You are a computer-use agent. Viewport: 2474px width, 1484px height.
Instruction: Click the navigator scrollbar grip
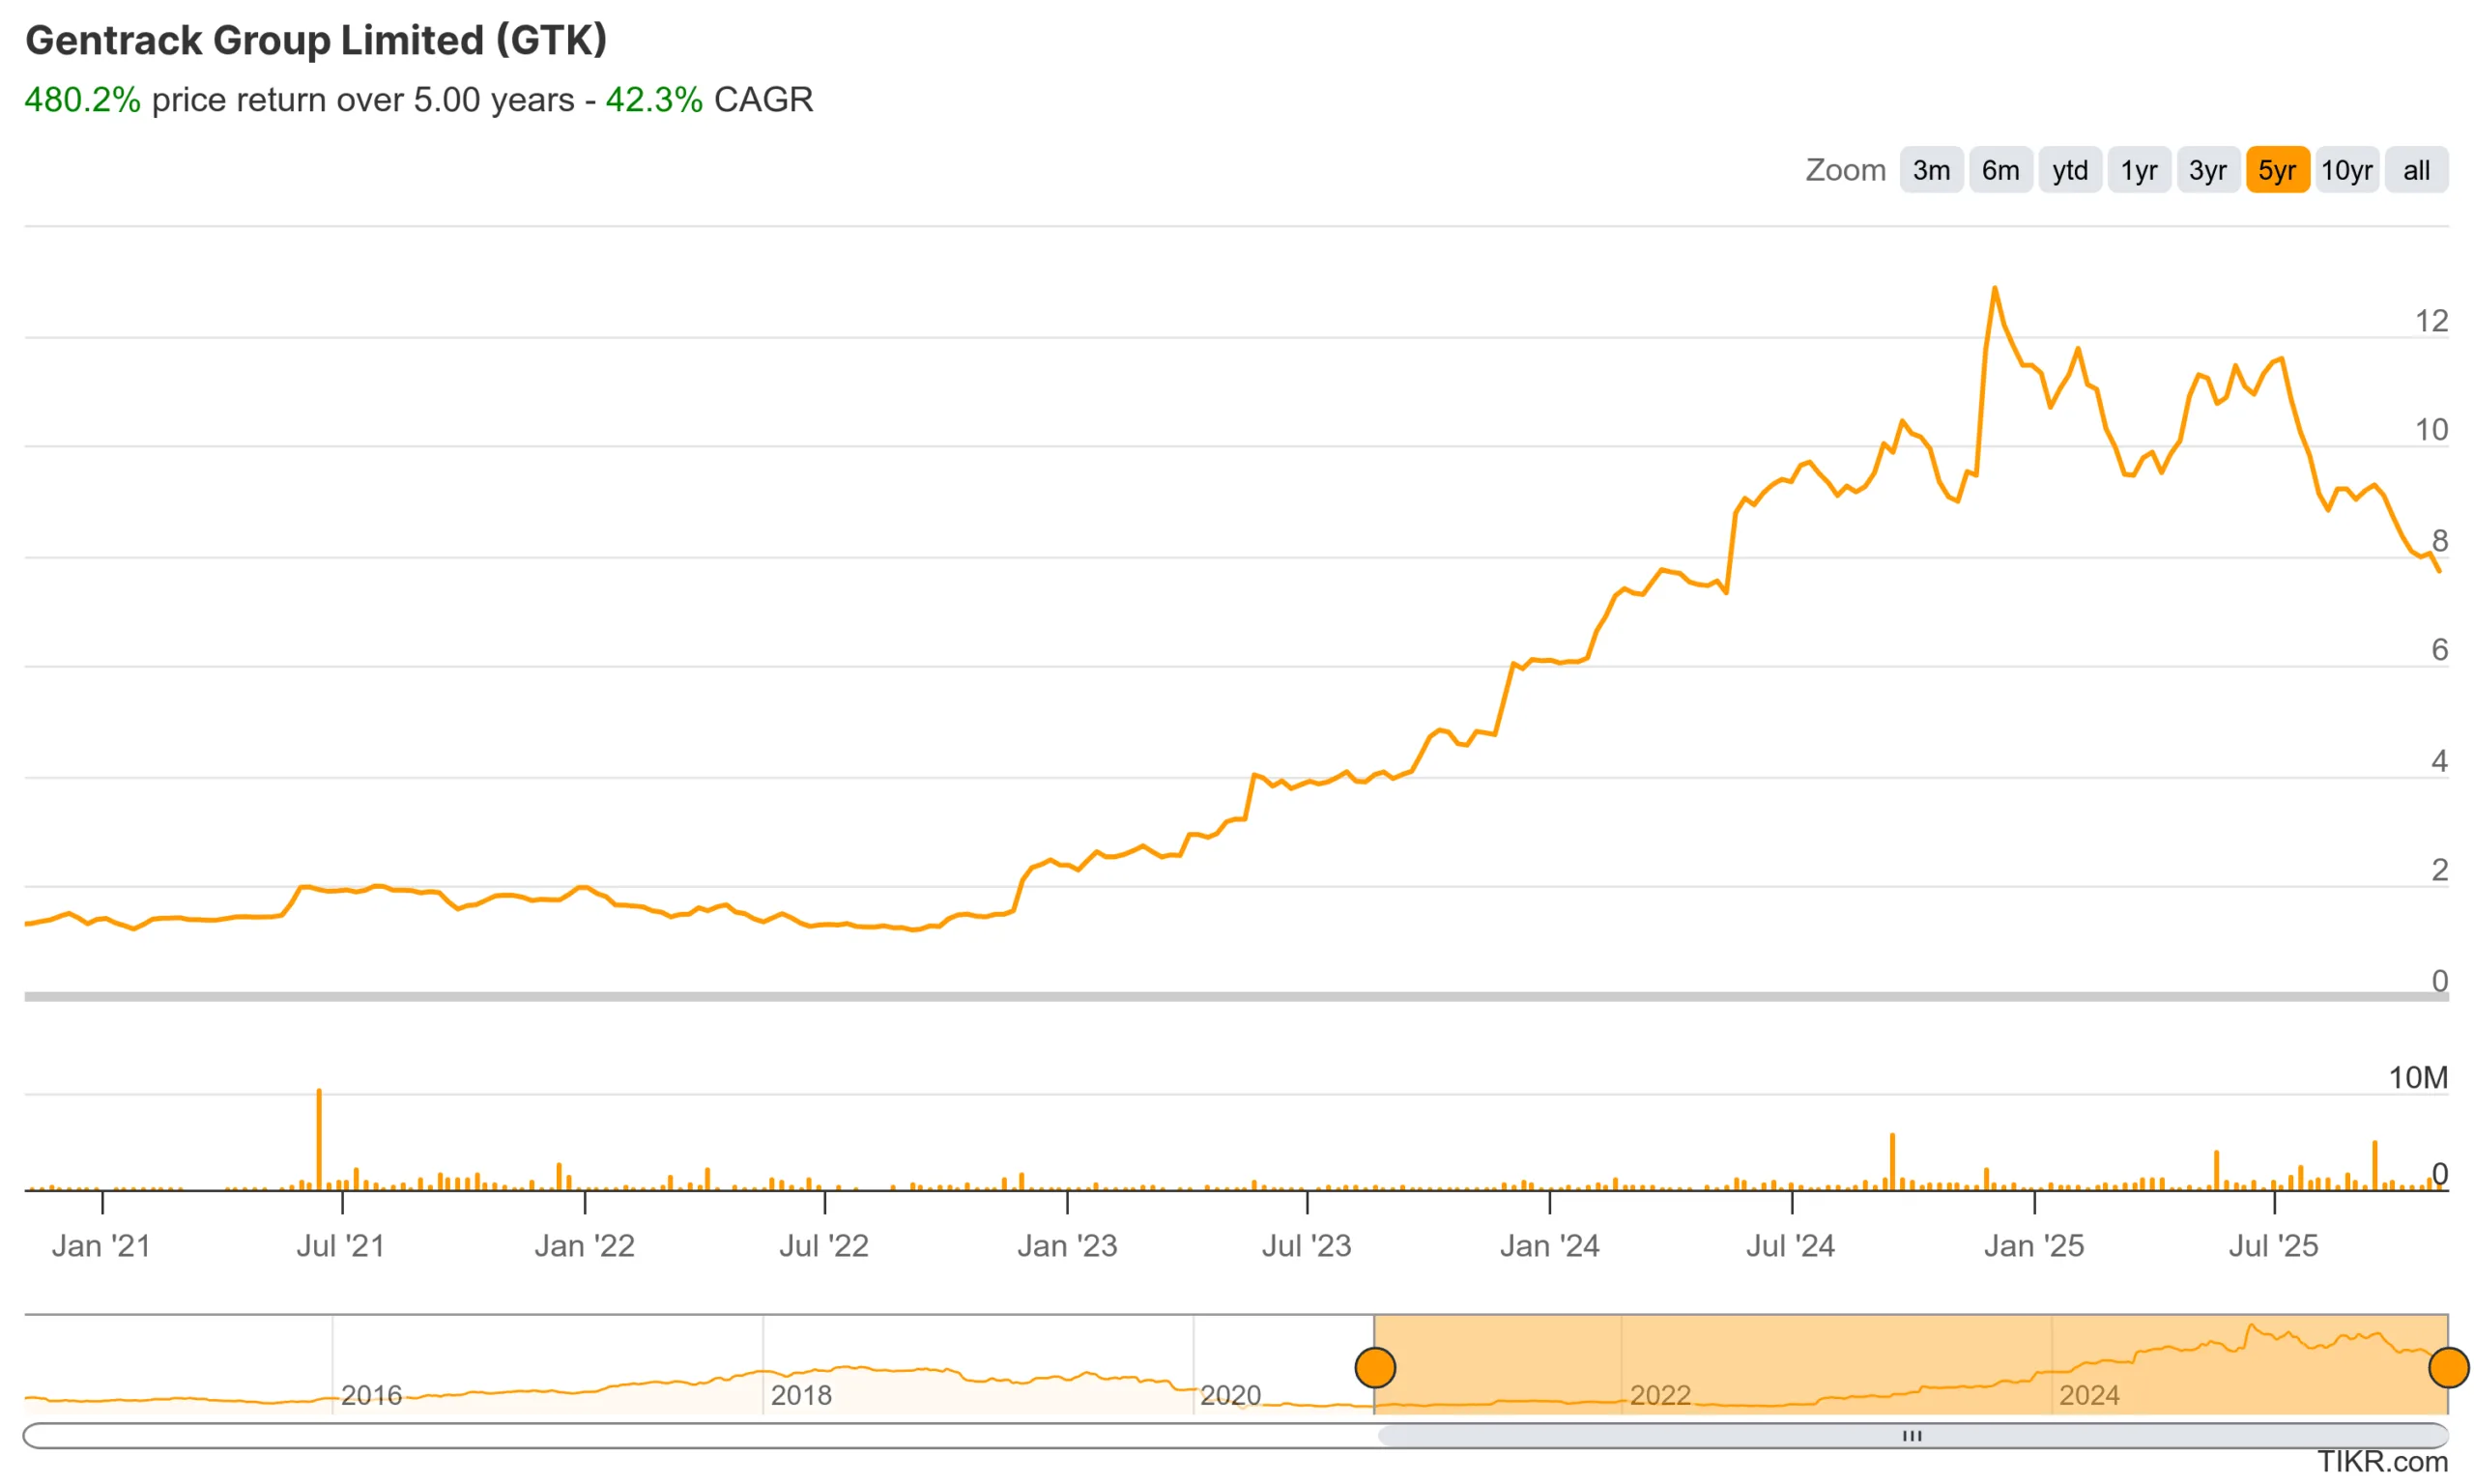(x=1912, y=1436)
